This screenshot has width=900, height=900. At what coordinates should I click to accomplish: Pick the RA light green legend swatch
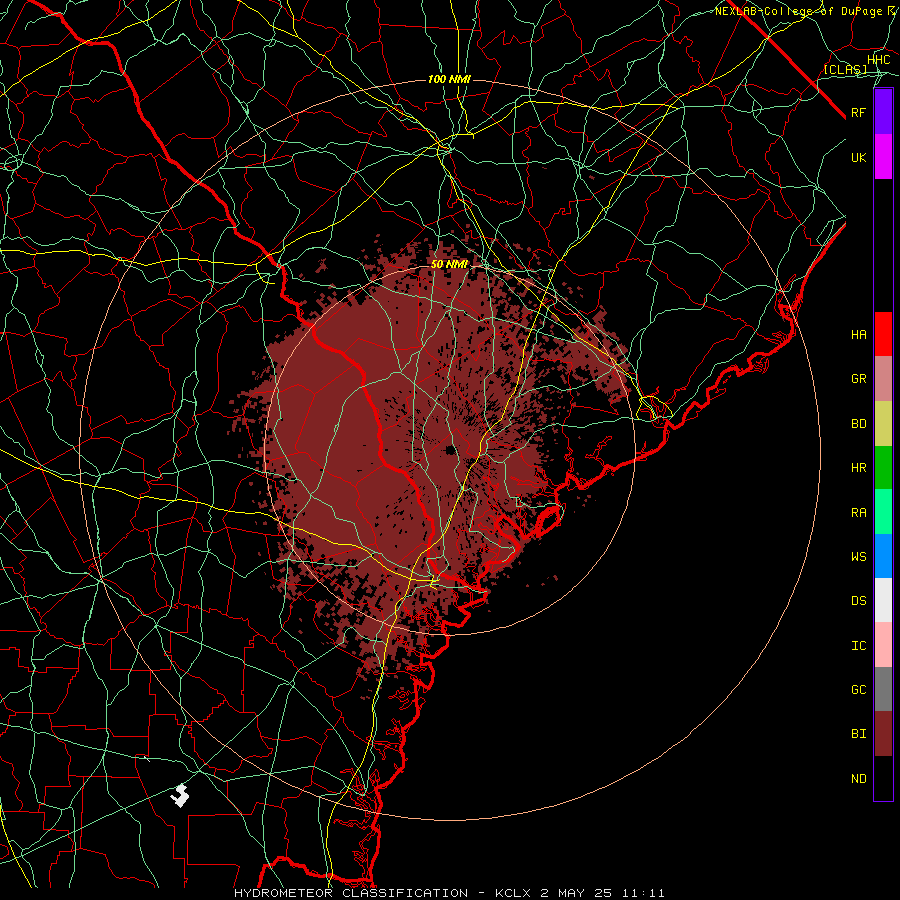[883, 512]
